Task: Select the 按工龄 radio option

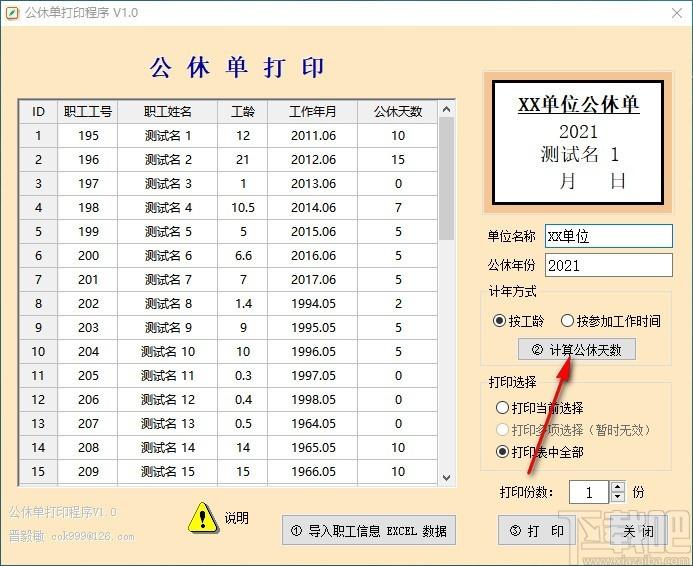Action: (518, 321)
